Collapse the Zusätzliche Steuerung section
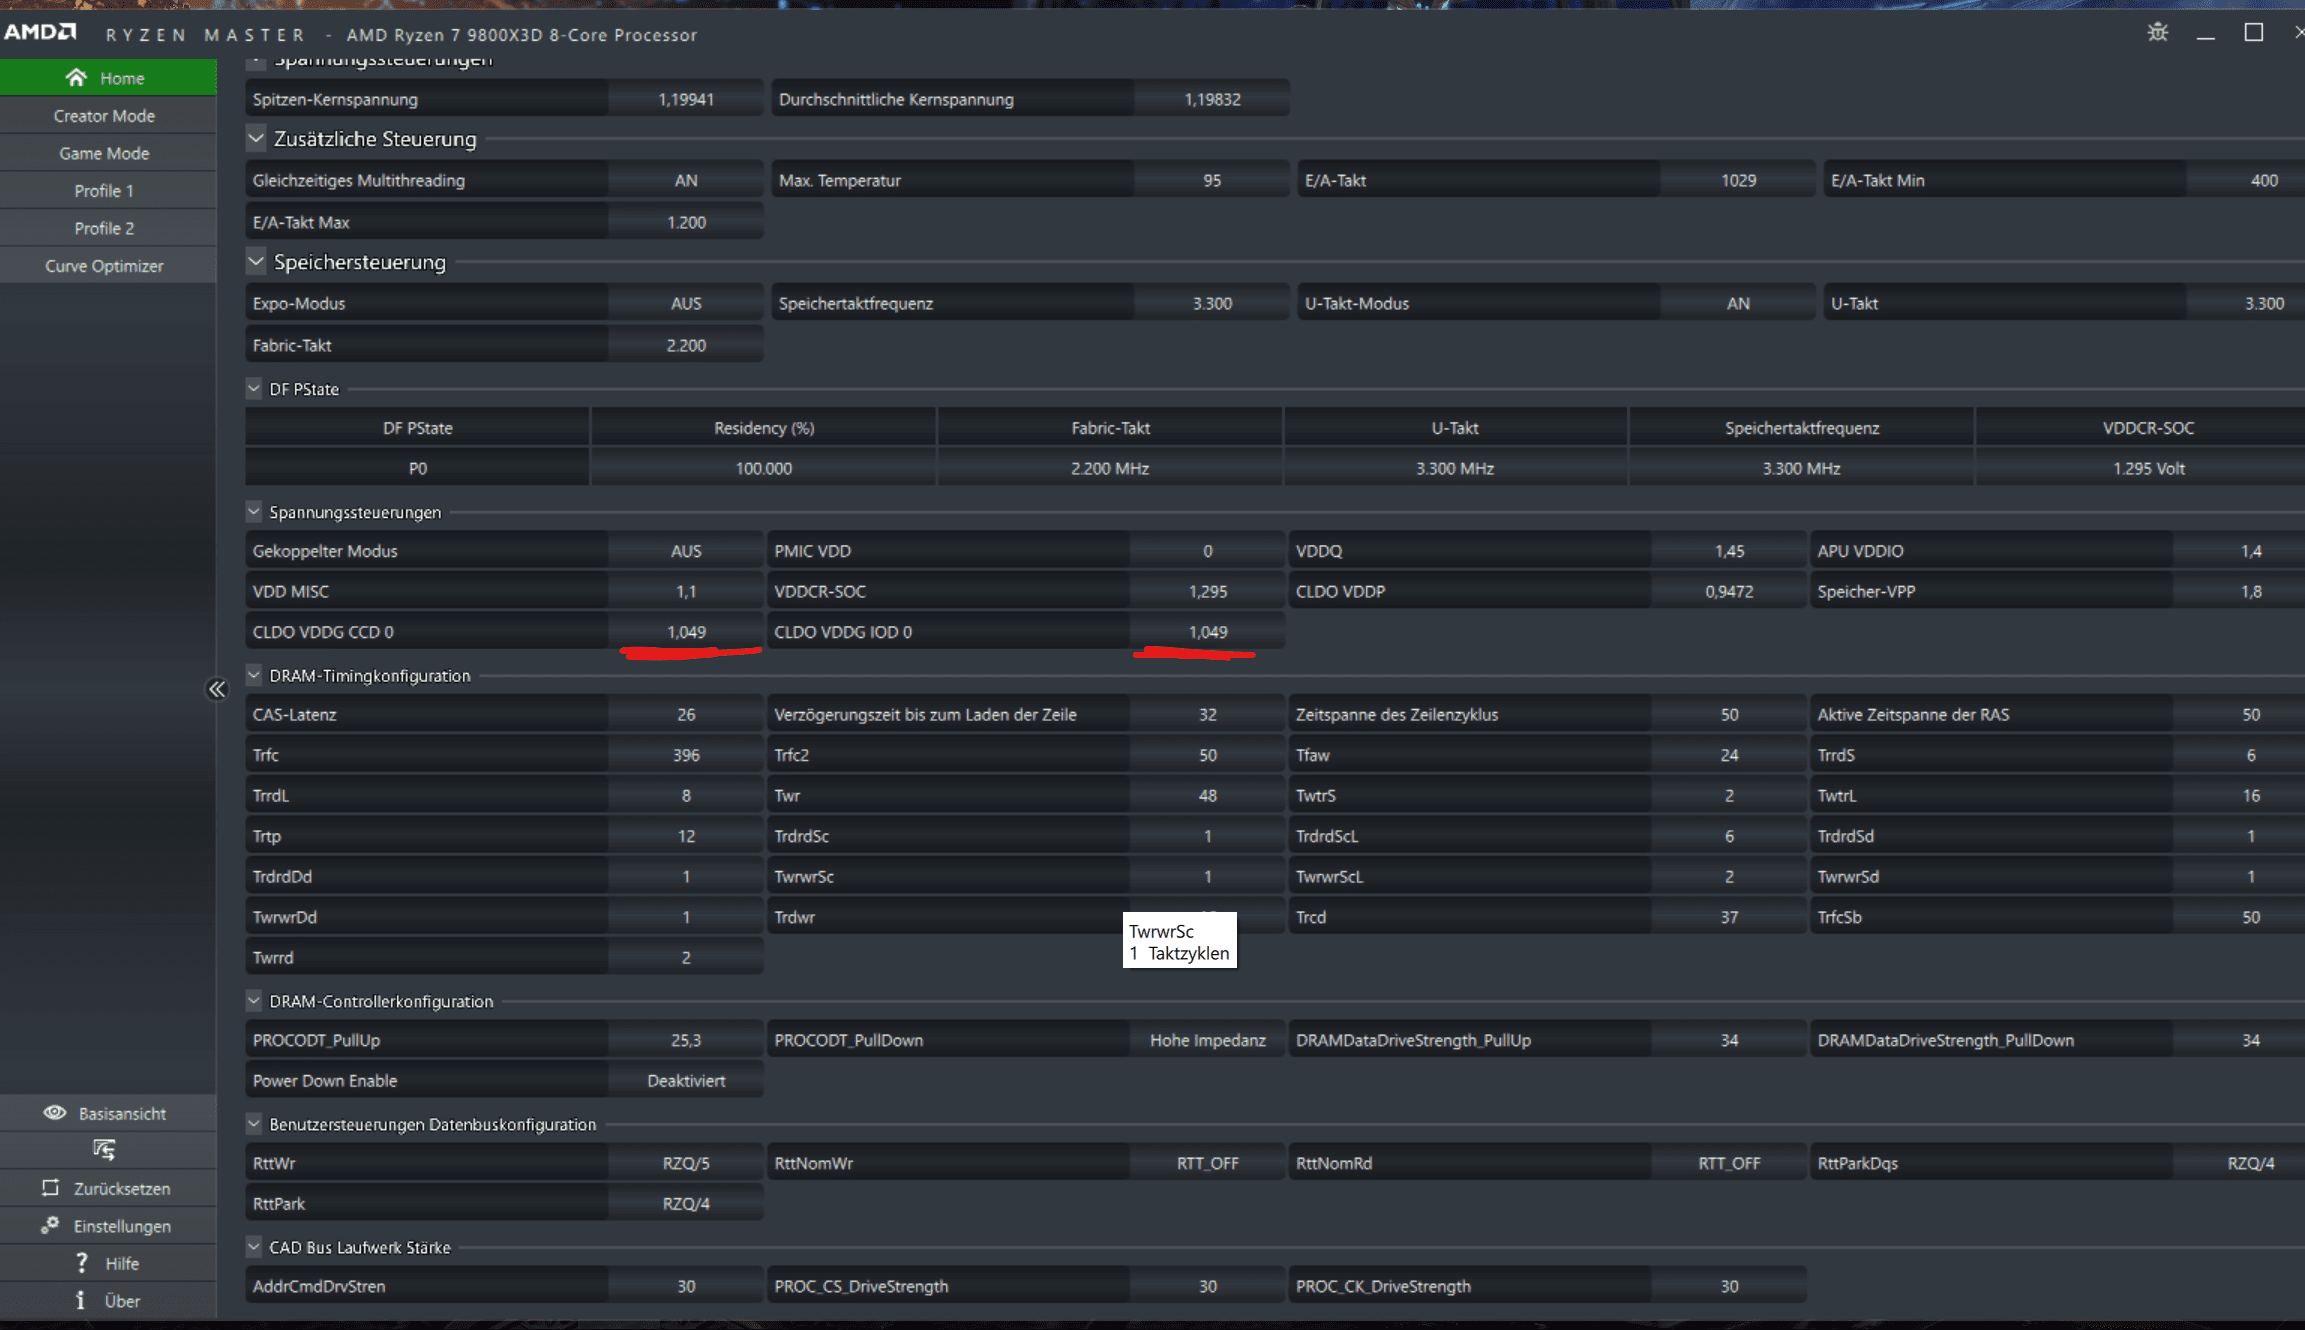 point(256,138)
